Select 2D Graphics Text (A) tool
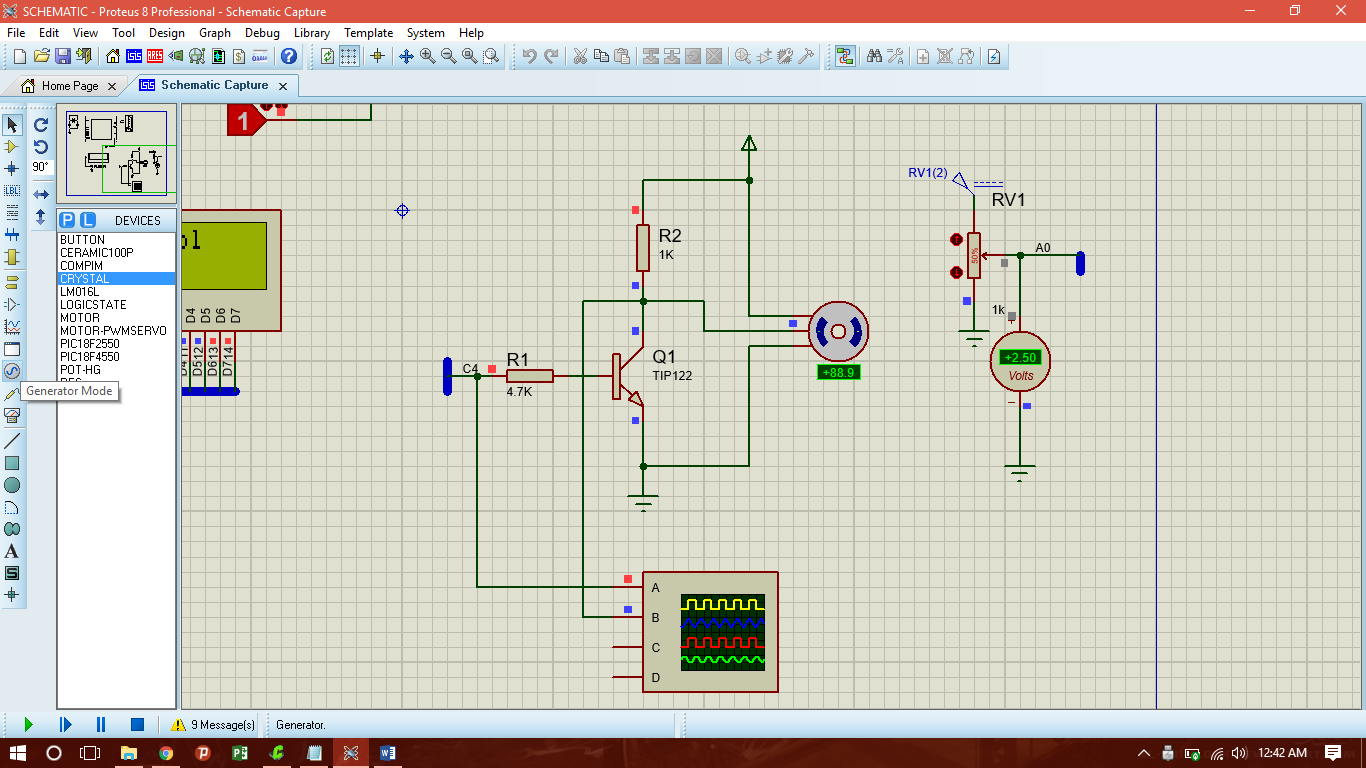The width and height of the screenshot is (1366, 768). coord(12,551)
